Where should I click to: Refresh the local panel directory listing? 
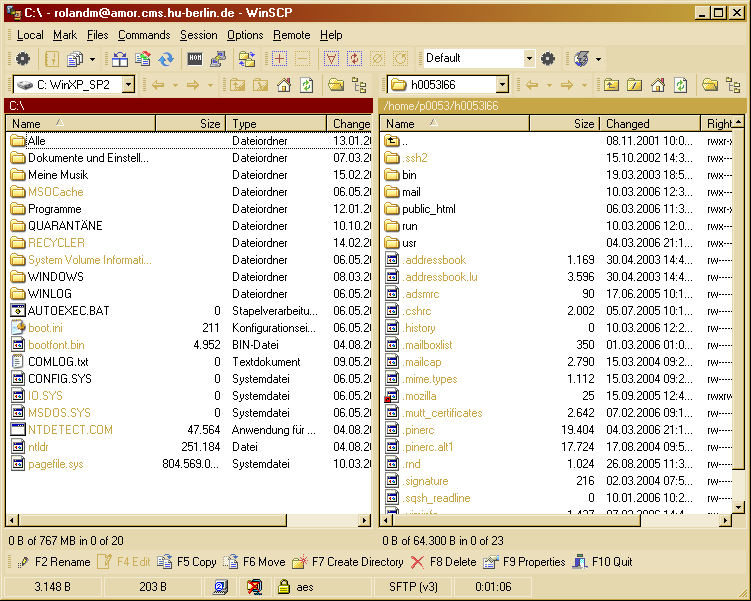307,85
